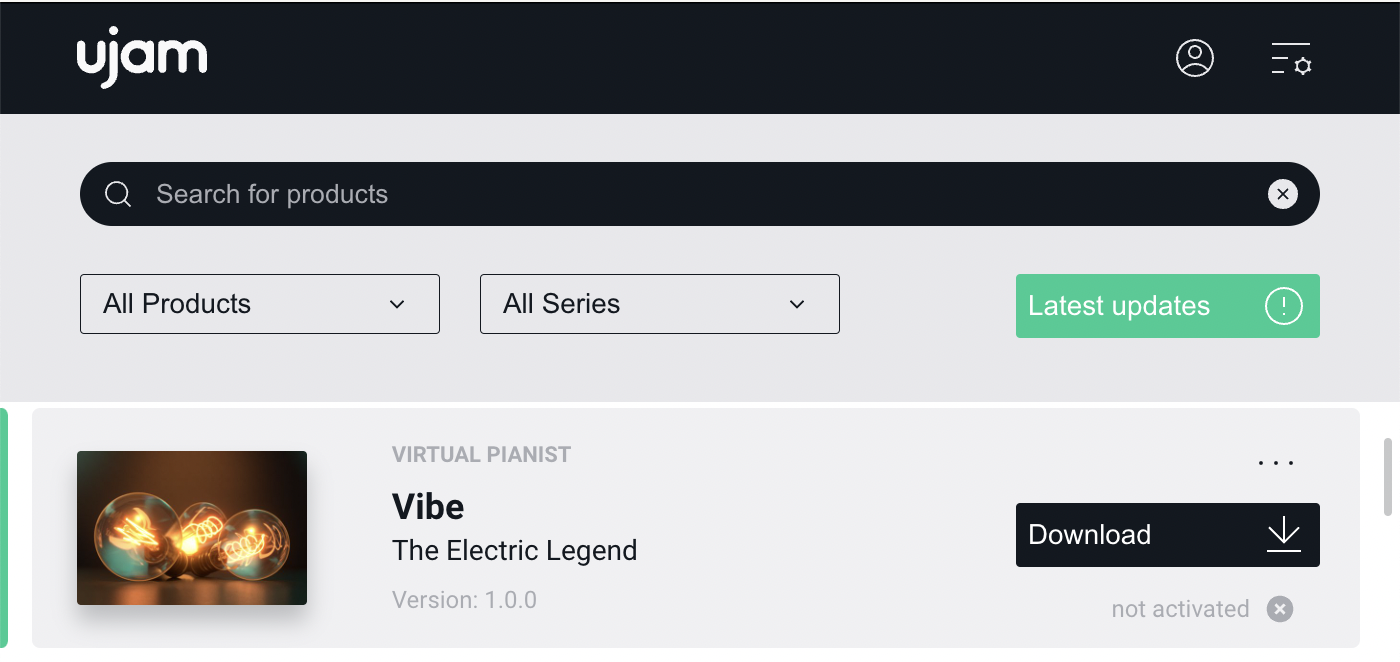Expand the All Series selector
1400x662 pixels.
(659, 304)
